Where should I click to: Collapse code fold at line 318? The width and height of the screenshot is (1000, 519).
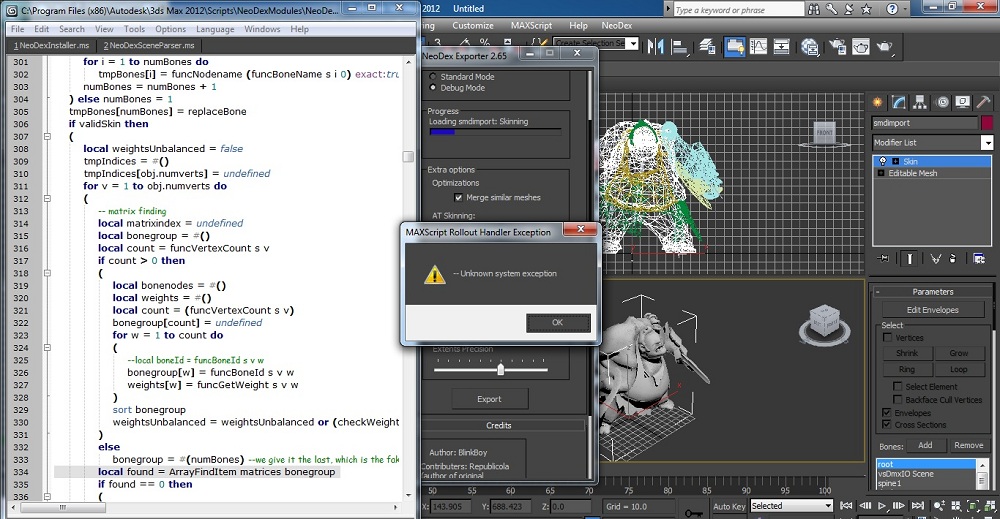(x=47, y=273)
